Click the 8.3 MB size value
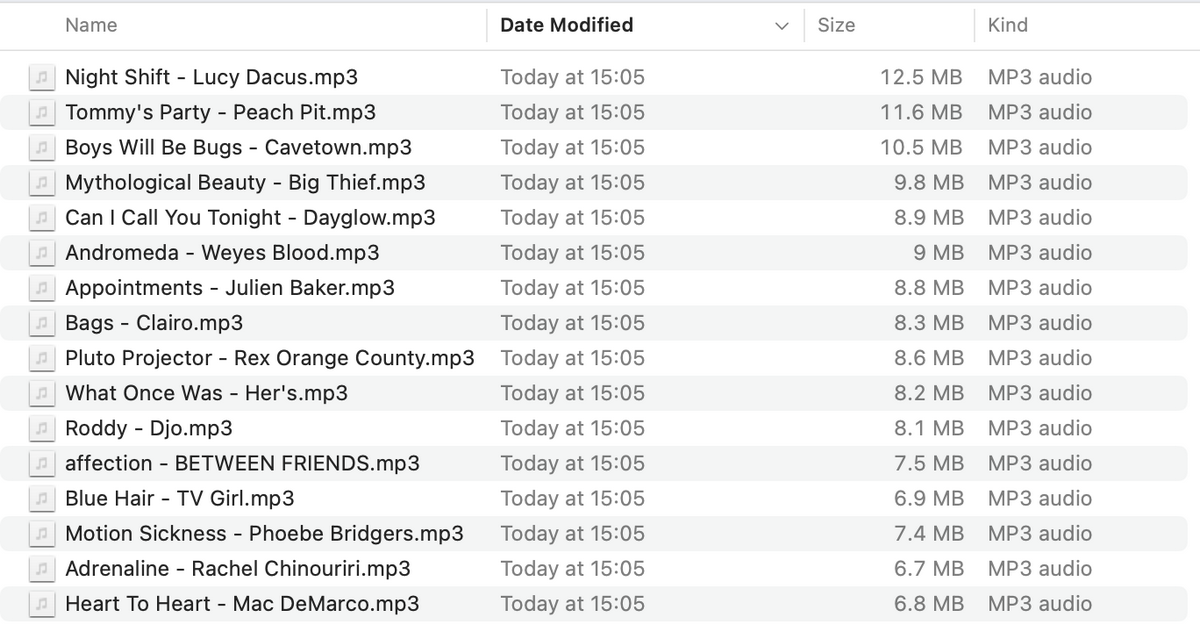The height and width of the screenshot is (625, 1200). pyautogui.click(x=929, y=323)
